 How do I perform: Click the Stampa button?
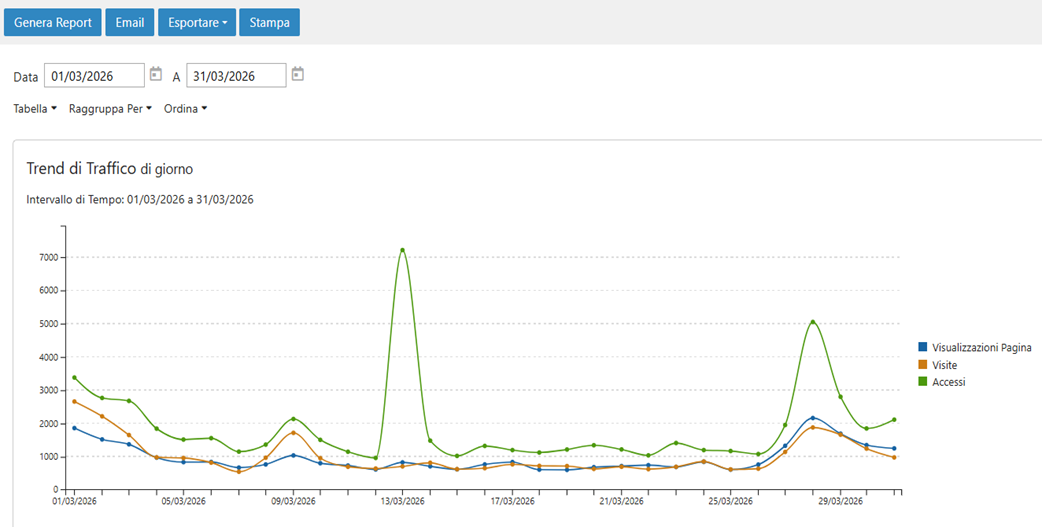pos(269,22)
